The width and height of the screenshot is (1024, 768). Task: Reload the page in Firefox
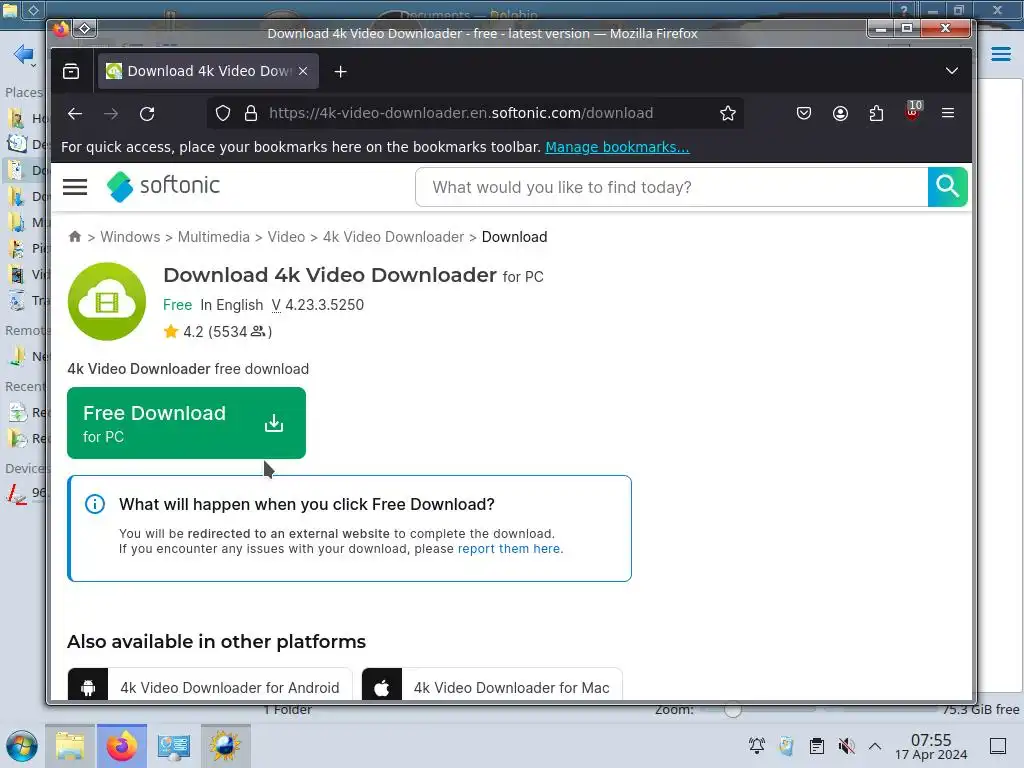click(147, 114)
